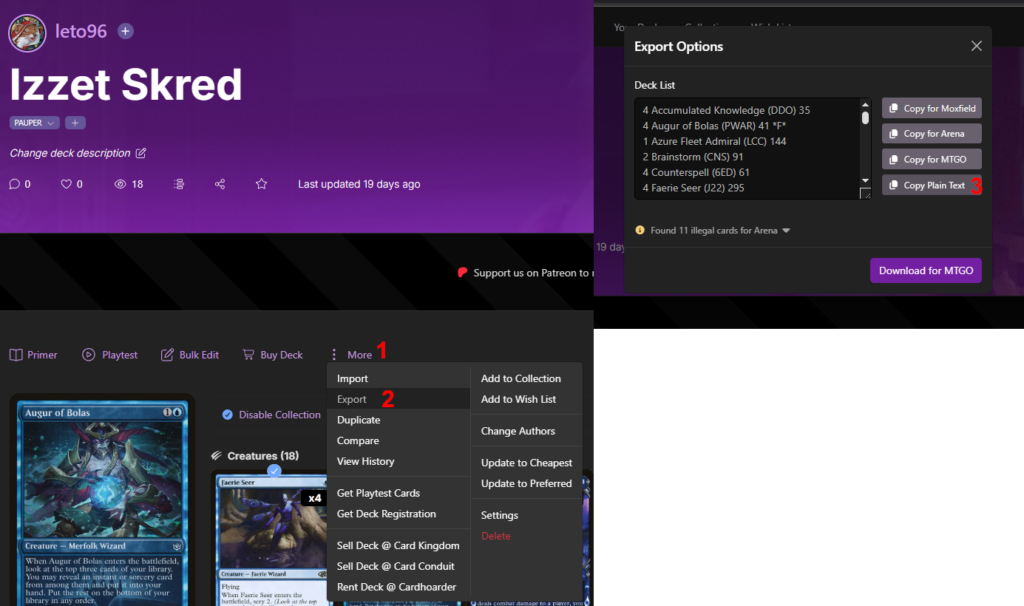Select Export from the More menu
The height and width of the screenshot is (606, 1024).
pos(352,399)
